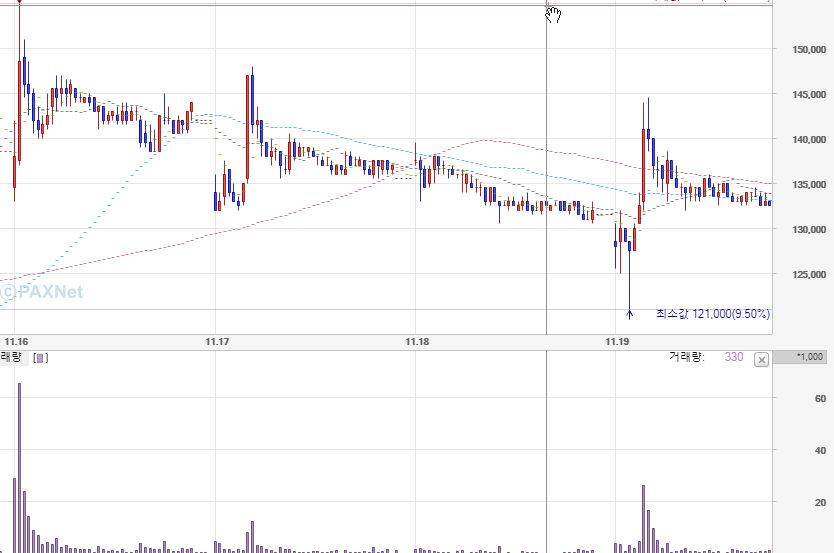Screen dimensions: 834x553
Task: Click the *1,000 volume scale label
Action: tap(809, 357)
